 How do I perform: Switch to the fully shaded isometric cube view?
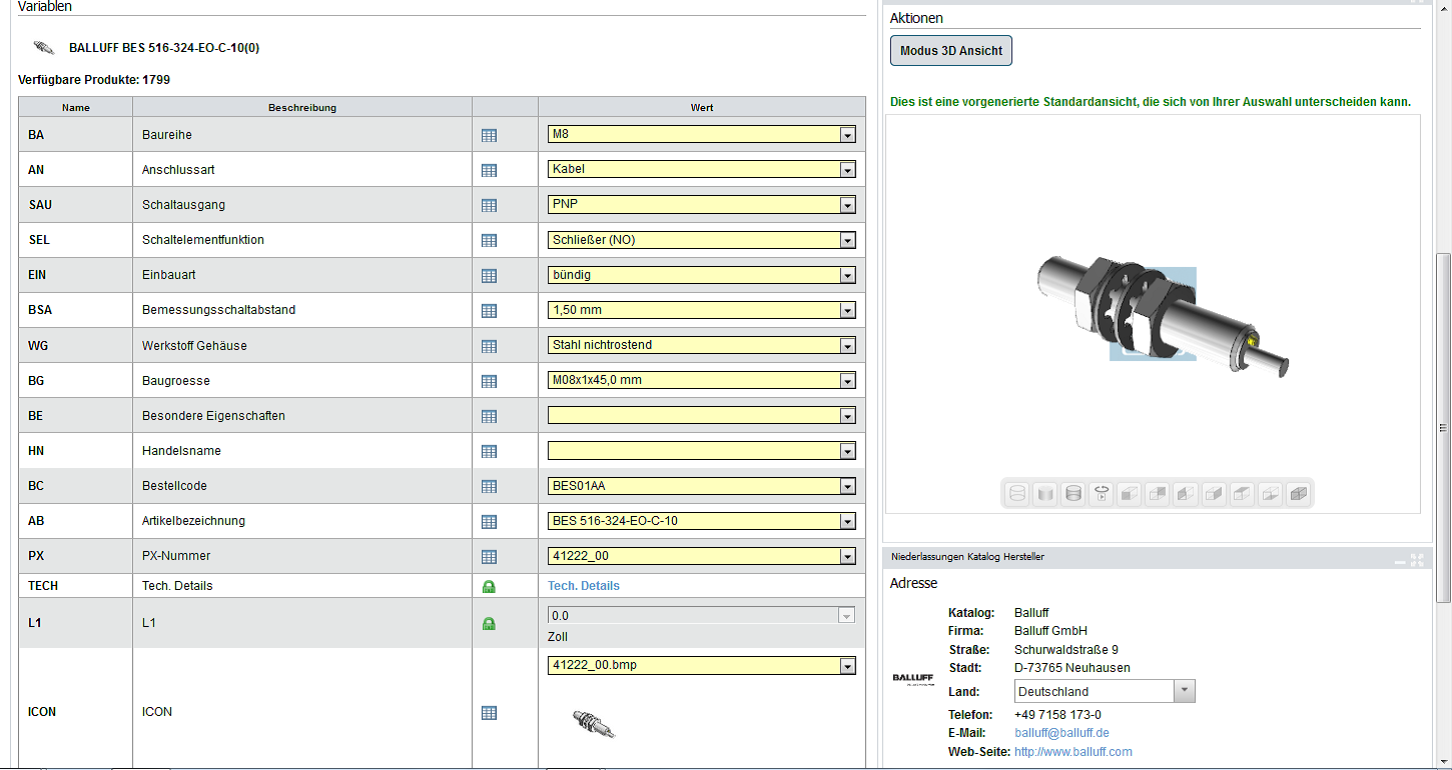pyautogui.click(x=1298, y=493)
